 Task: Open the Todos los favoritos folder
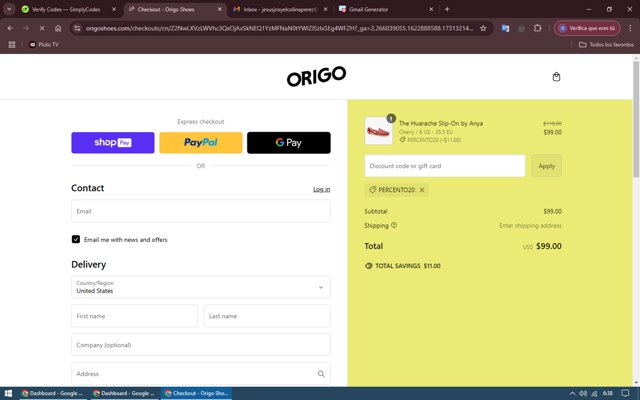pyautogui.click(x=606, y=44)
